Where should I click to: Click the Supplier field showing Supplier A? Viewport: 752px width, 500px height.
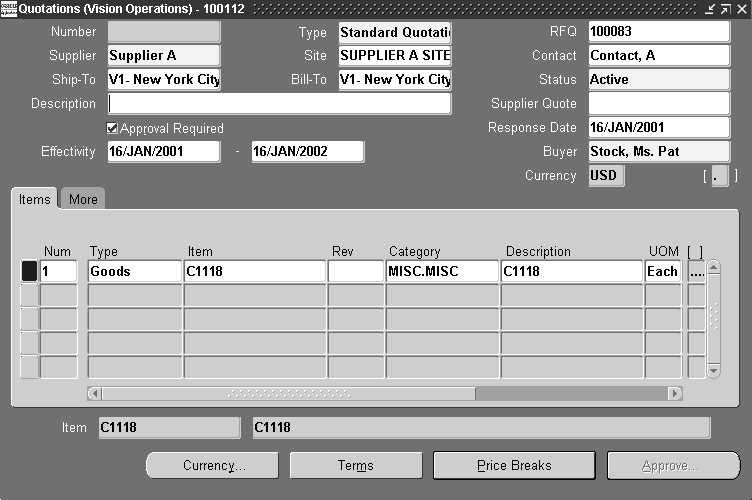click(164, 56)
